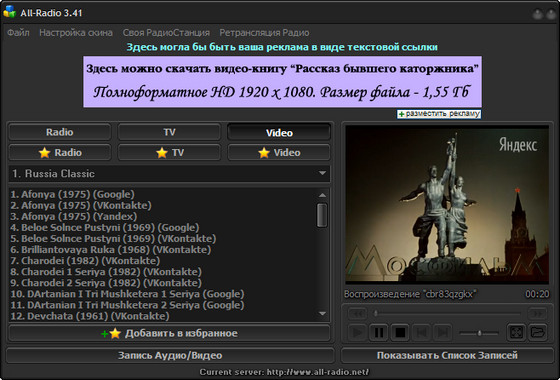
Task: Select 4. Beloe Solnce Pustyni (1969) (Google)
Action: 105,228
